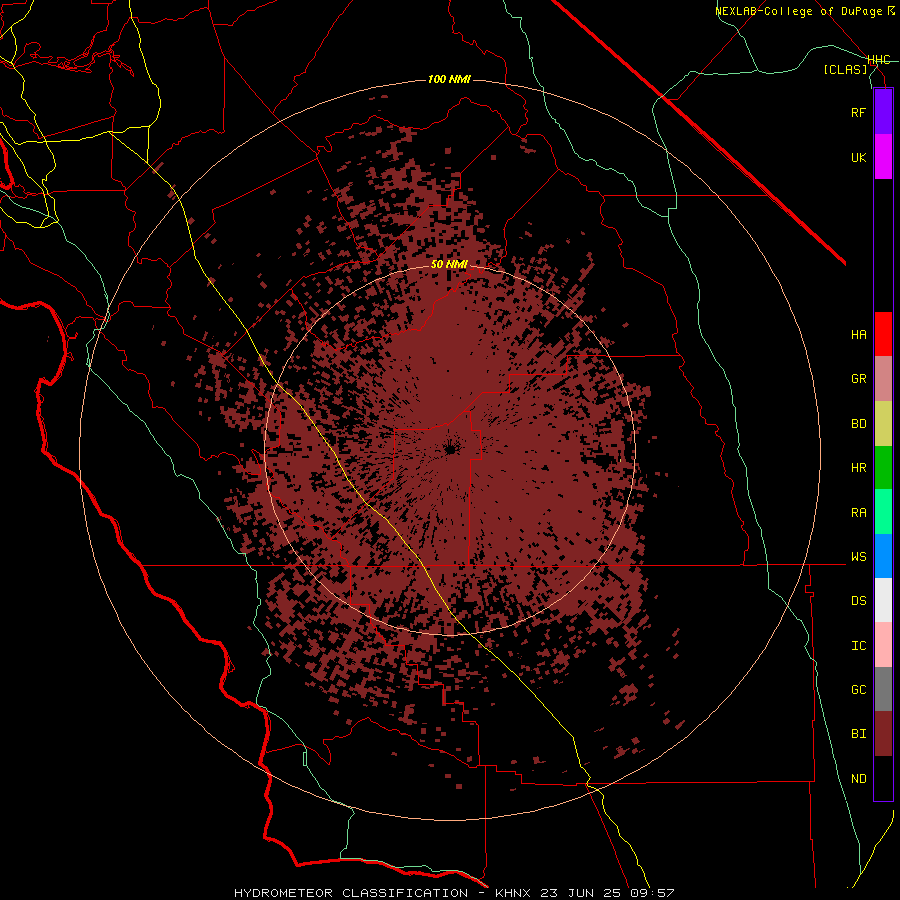Click the HYDROMETEOR CLASSIFICATION caption
The image size is (900, 900).
coord(351,893)
